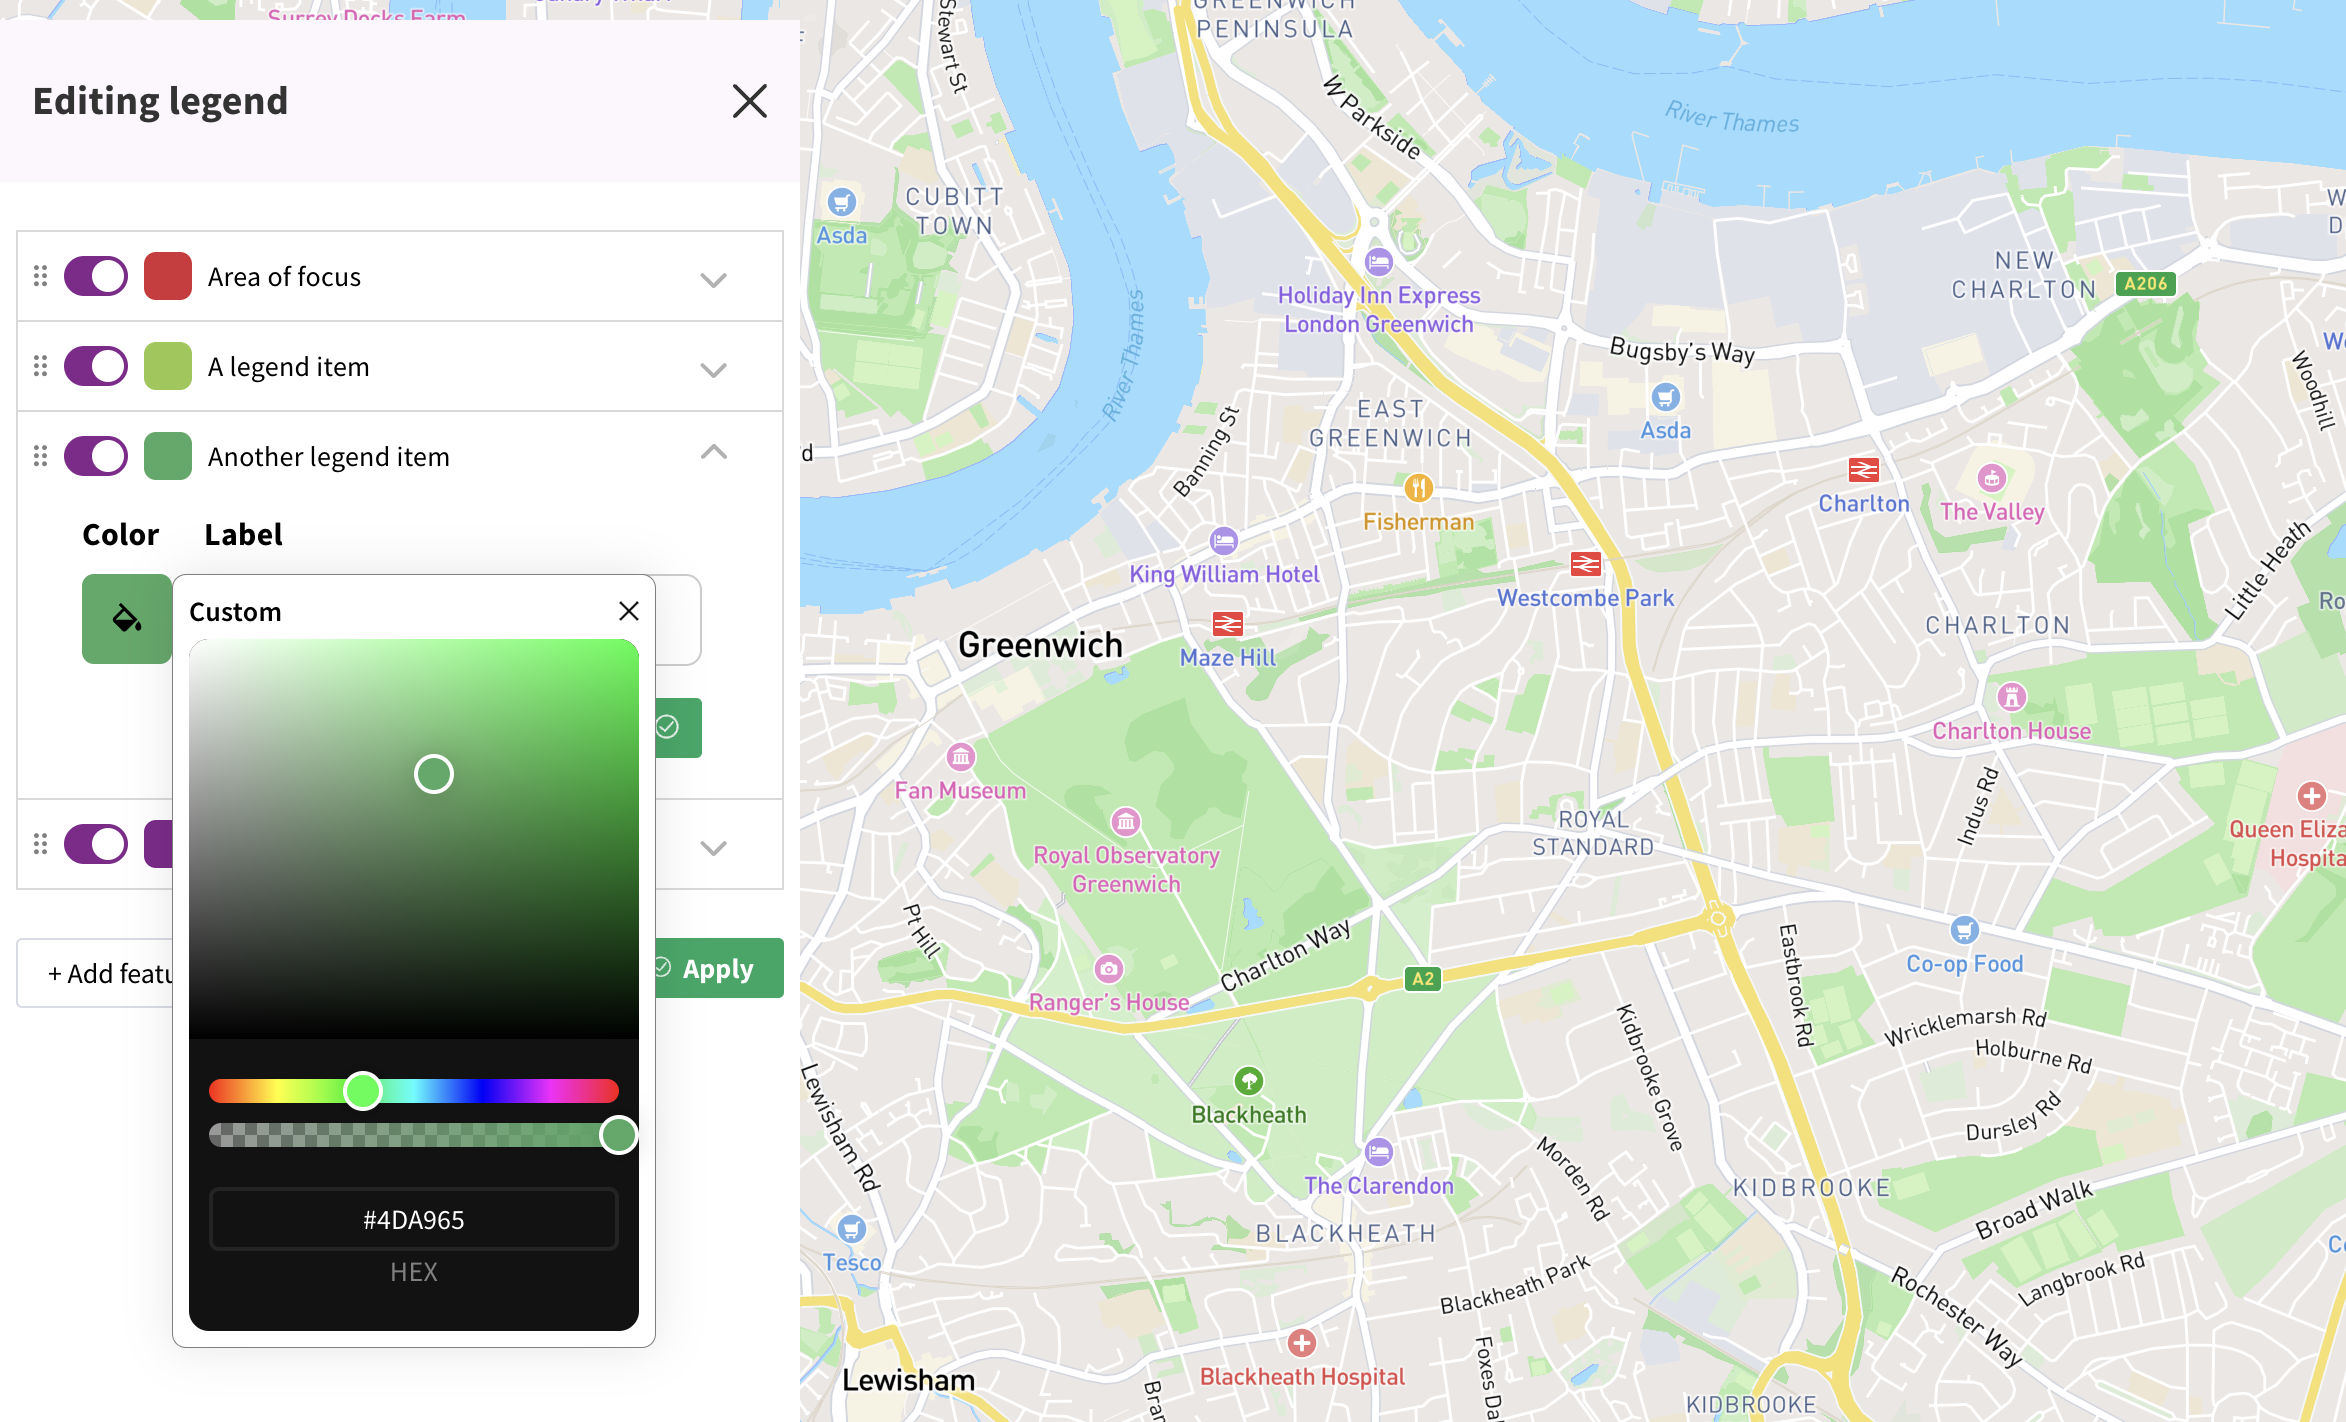Viewport: 2346px width, 1422px height.
Task: Close the Editing legend panel
Action: click(749, 101)
